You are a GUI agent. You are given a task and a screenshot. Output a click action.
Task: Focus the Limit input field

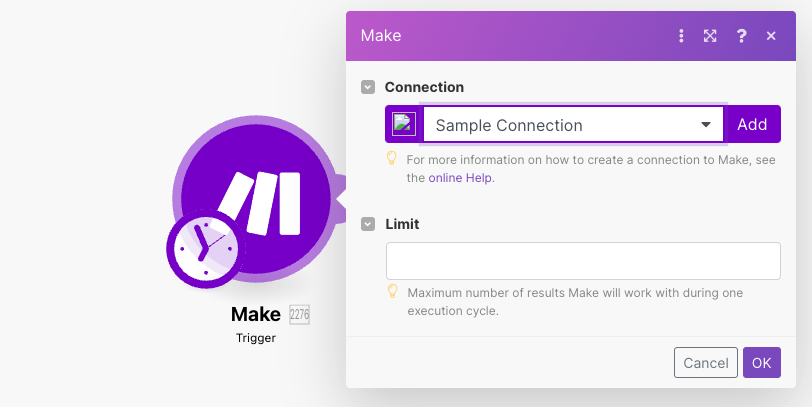click(583, 261)
